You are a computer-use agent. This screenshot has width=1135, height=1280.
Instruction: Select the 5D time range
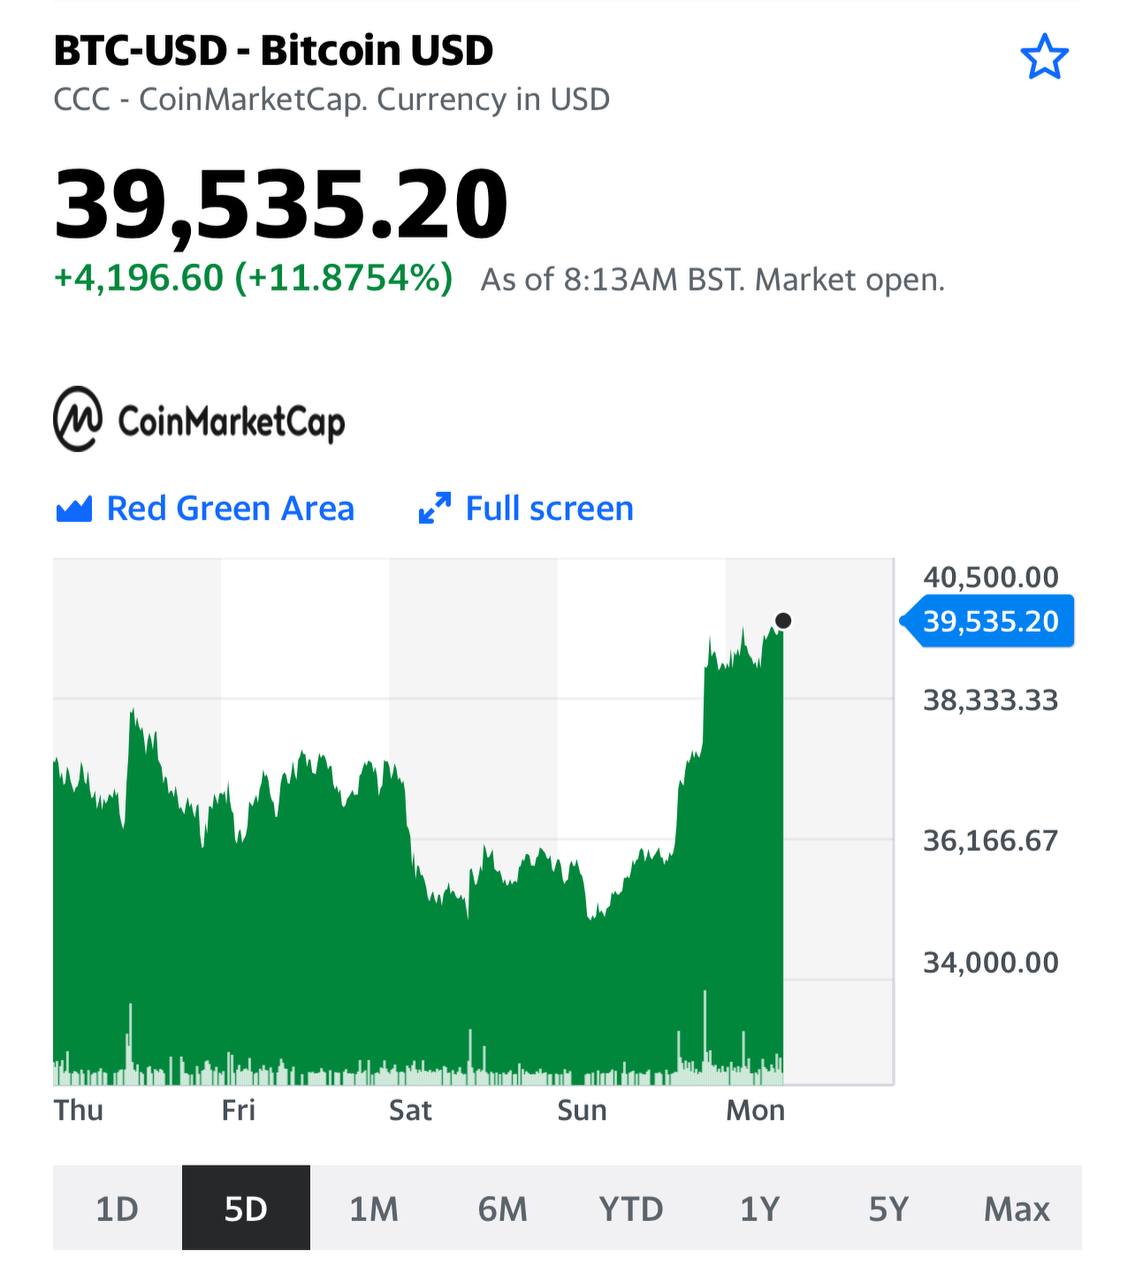(x=246, y=1208)
